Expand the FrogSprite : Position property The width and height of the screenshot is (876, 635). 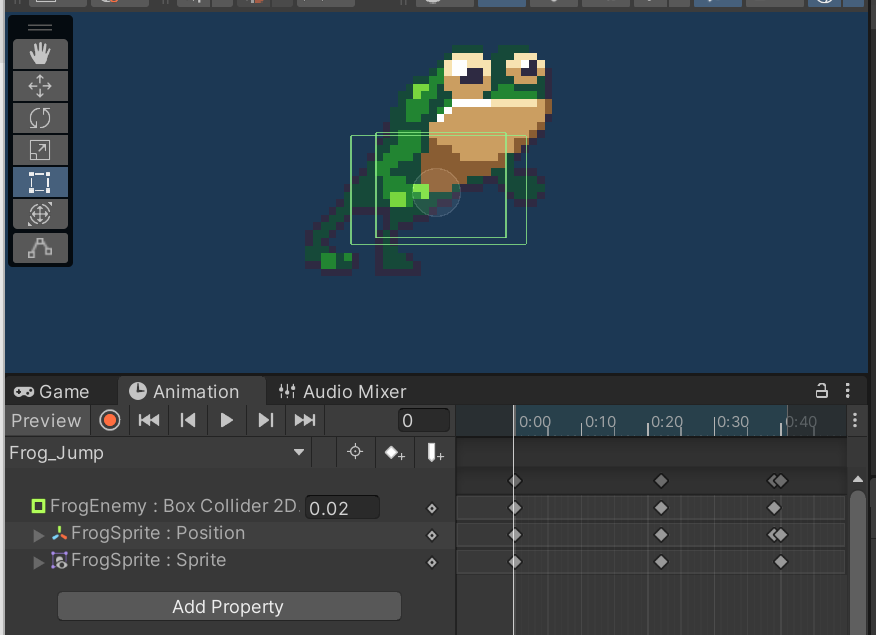(x=40, y=534)
